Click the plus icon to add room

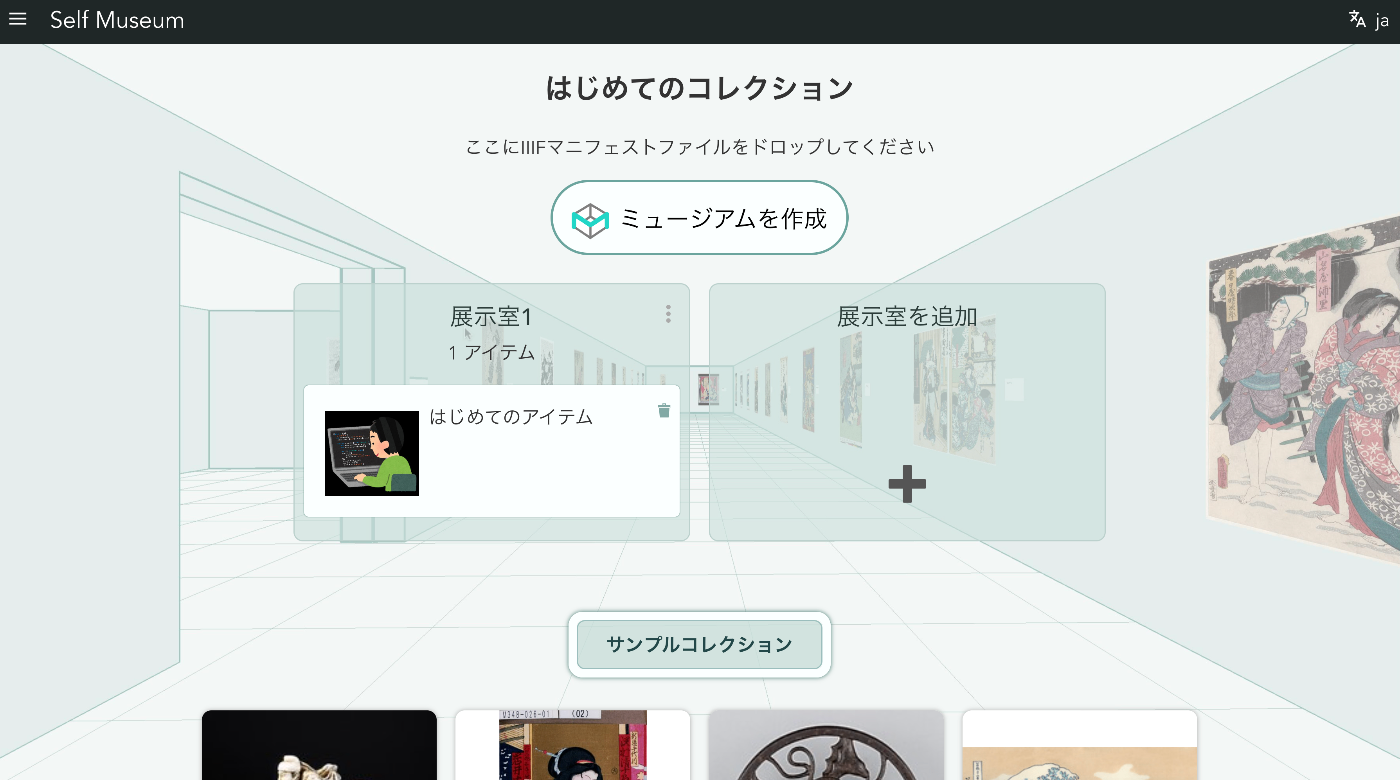tap(907, 484)
